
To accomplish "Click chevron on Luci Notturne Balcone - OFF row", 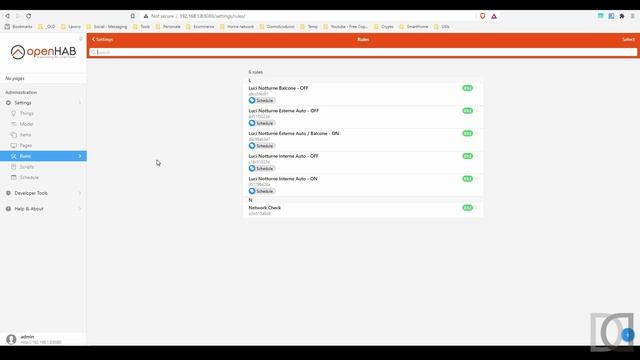I will (x=477, y=88).
